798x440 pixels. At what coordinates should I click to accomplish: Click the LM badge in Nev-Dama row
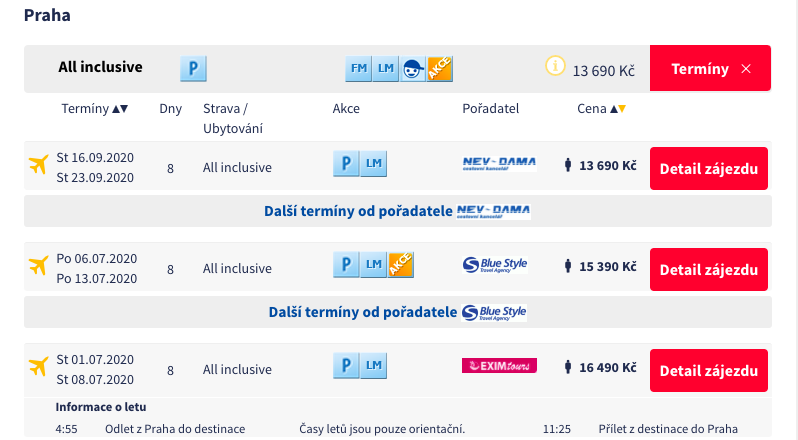[374, 165]
